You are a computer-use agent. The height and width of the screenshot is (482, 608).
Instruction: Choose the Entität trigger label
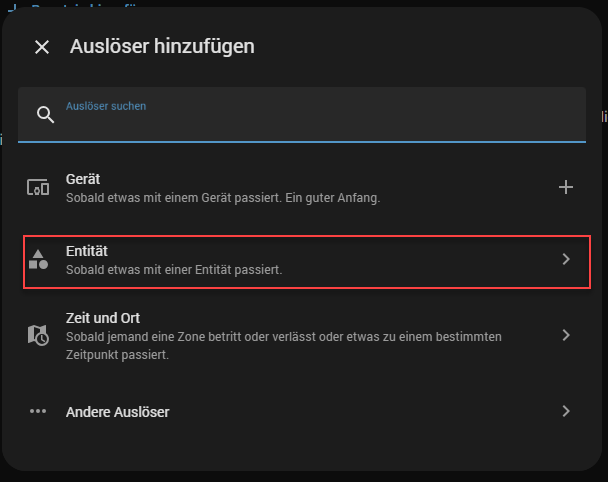pyautogui.click(x=86, y=250)
